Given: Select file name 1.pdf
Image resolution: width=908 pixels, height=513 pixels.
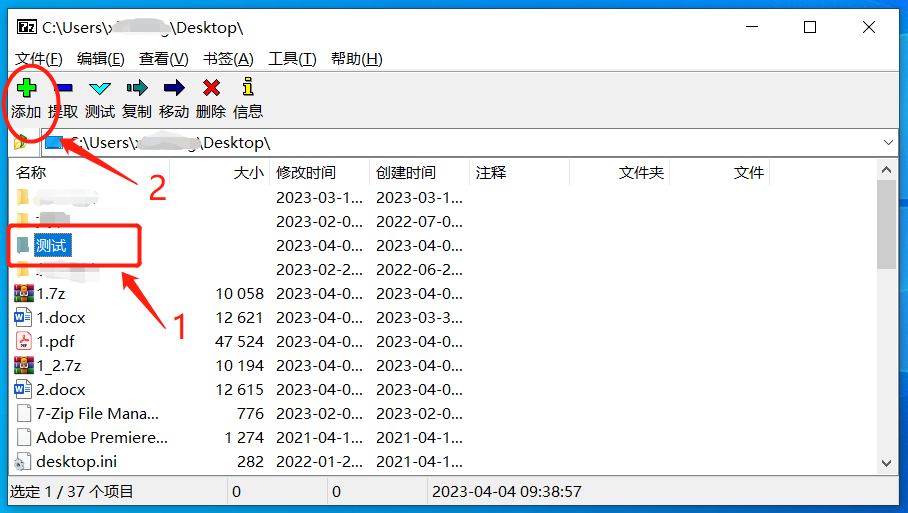Looking at the screenshot, I should pyautogui.click(x=56, y=342).
